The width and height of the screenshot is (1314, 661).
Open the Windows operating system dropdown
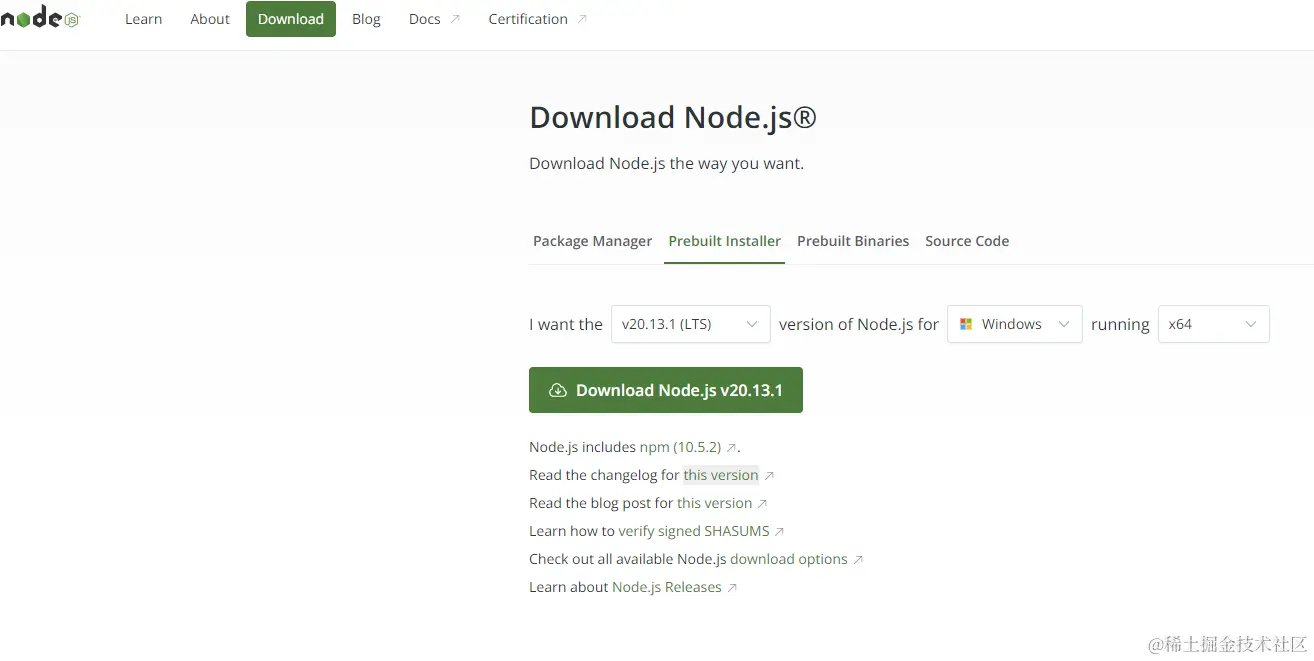[x=1015, y=324]
